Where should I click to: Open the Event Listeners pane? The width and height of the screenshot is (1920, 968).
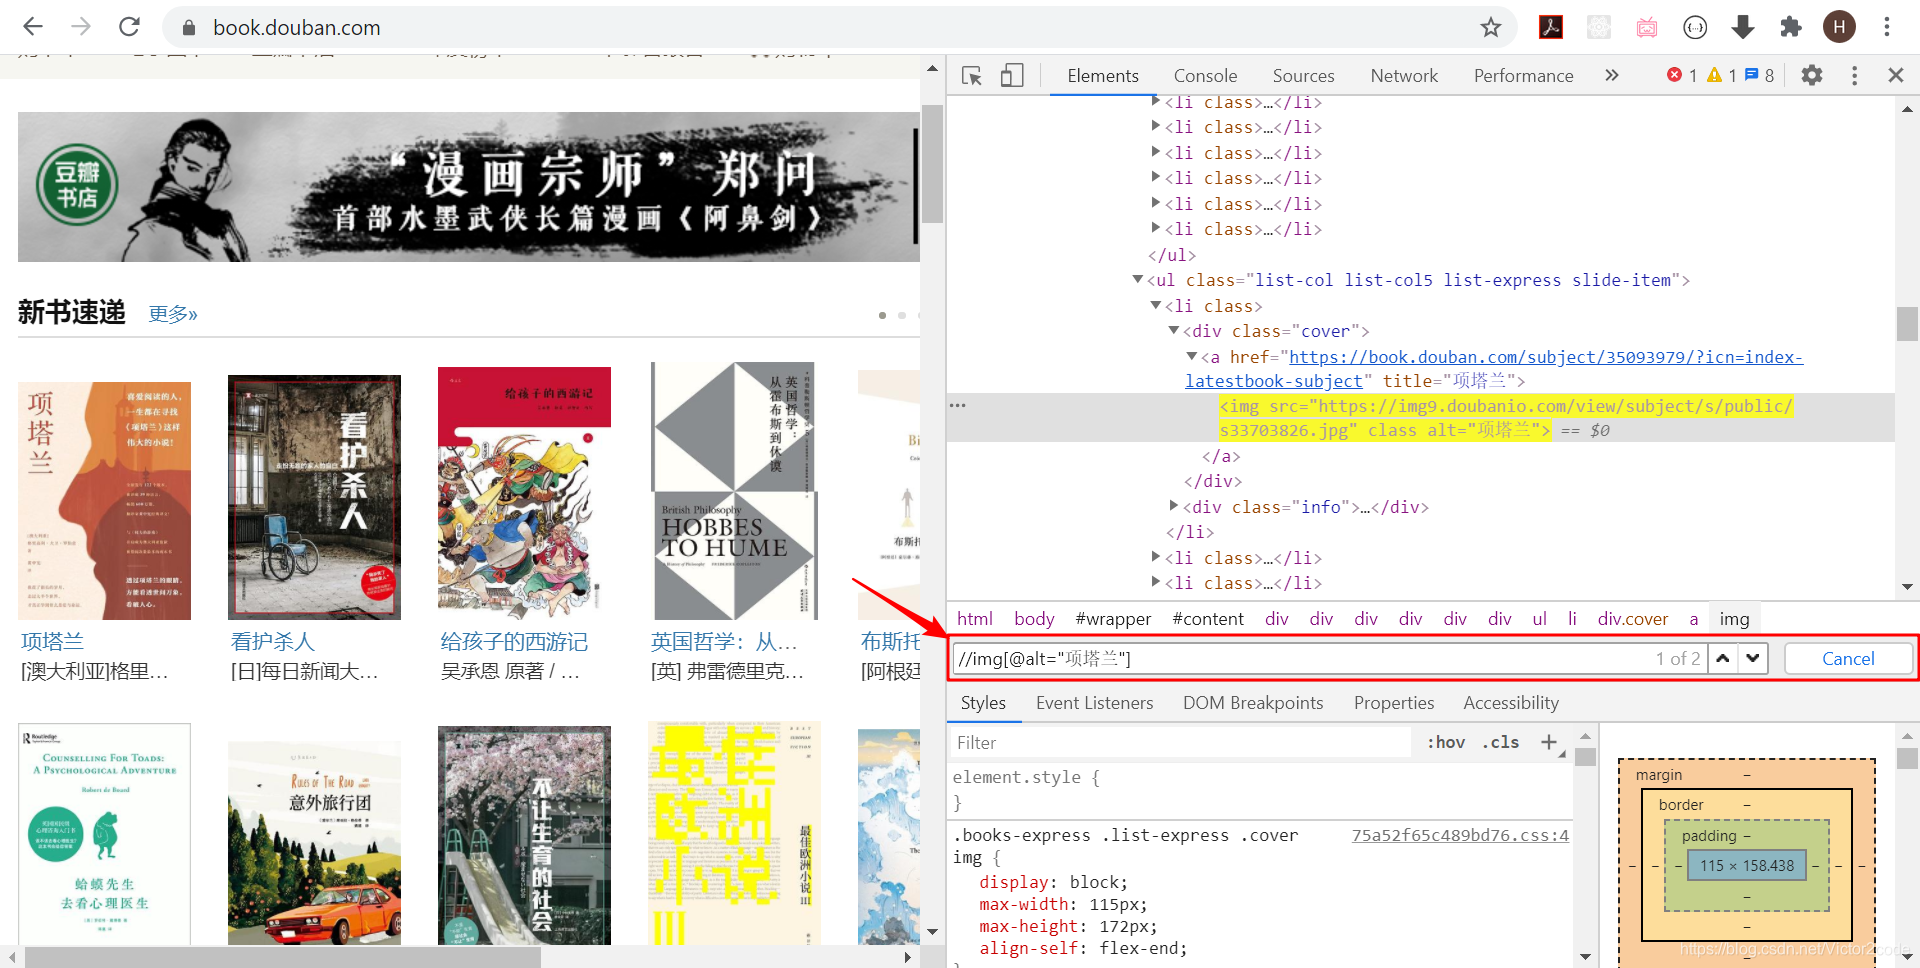coord(1094,703)
